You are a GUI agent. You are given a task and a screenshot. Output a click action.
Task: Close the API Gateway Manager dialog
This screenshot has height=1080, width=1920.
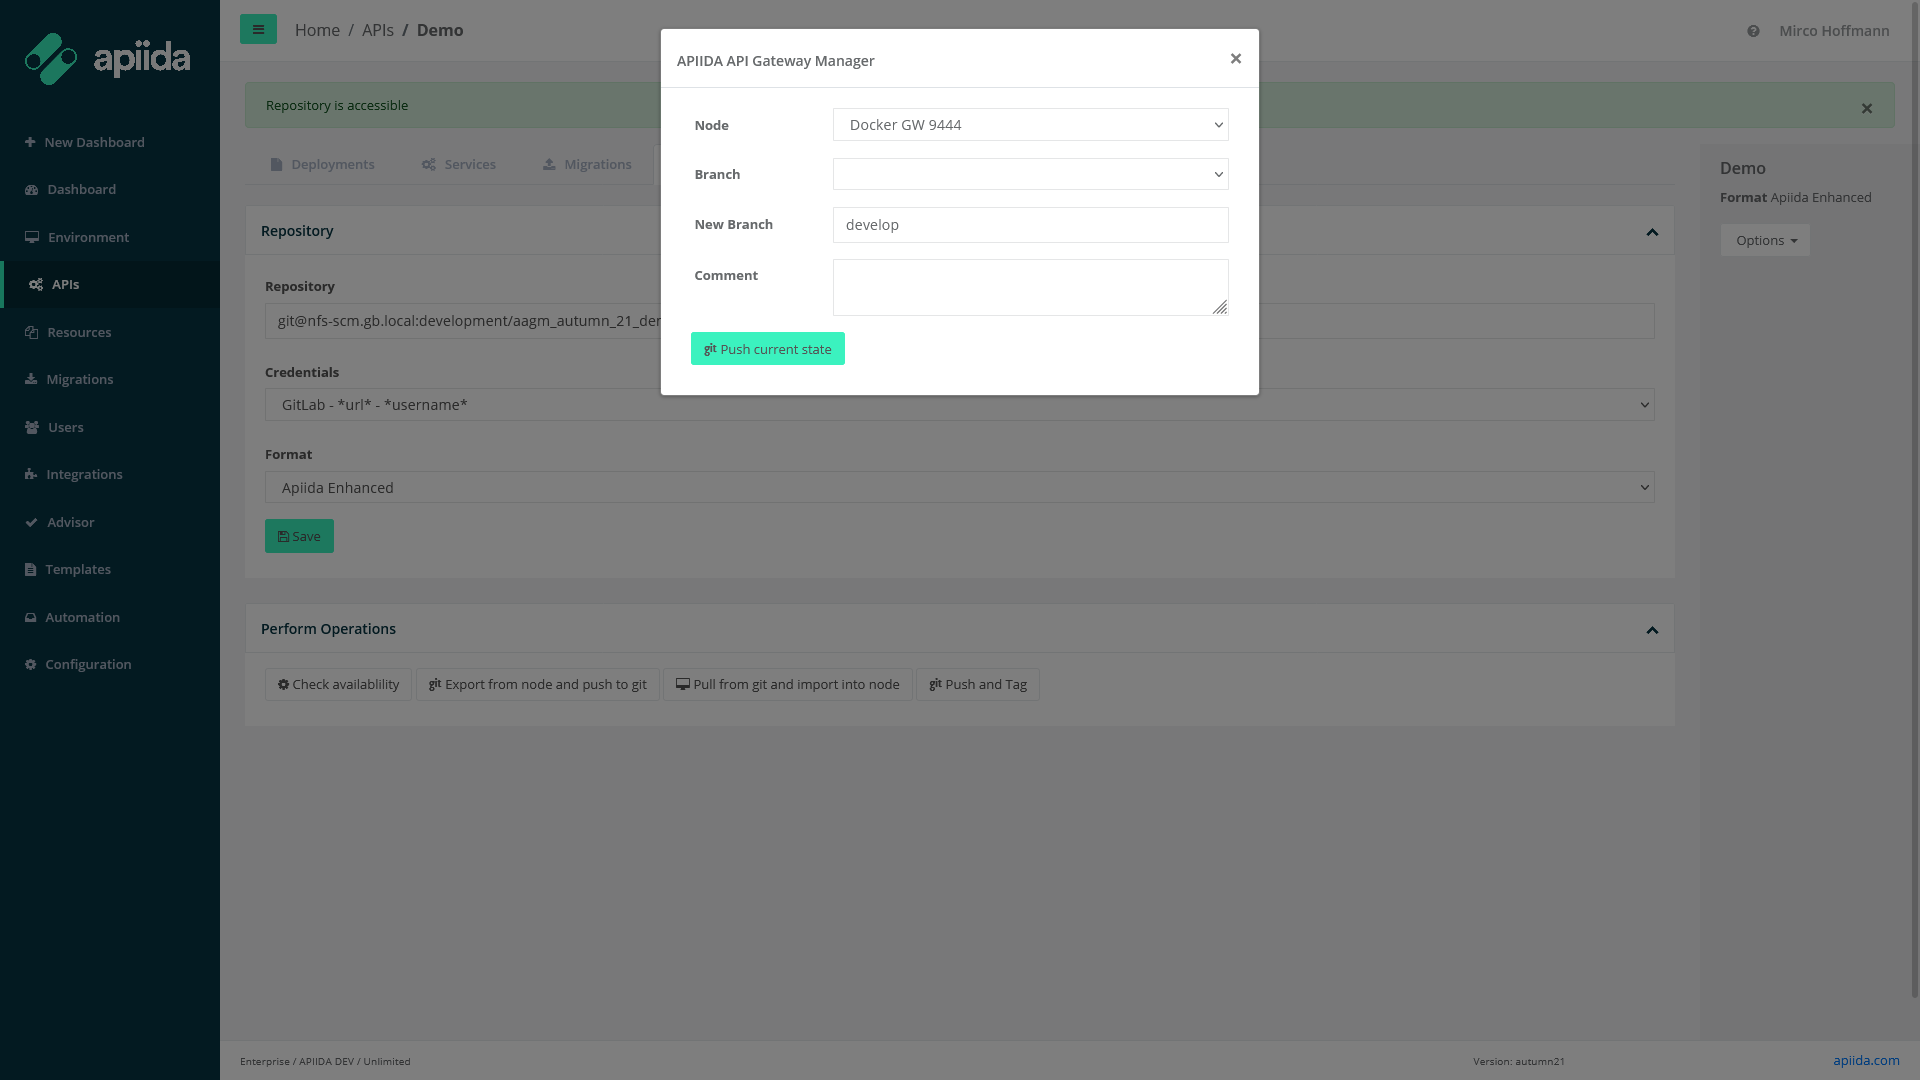point(1236,59)
